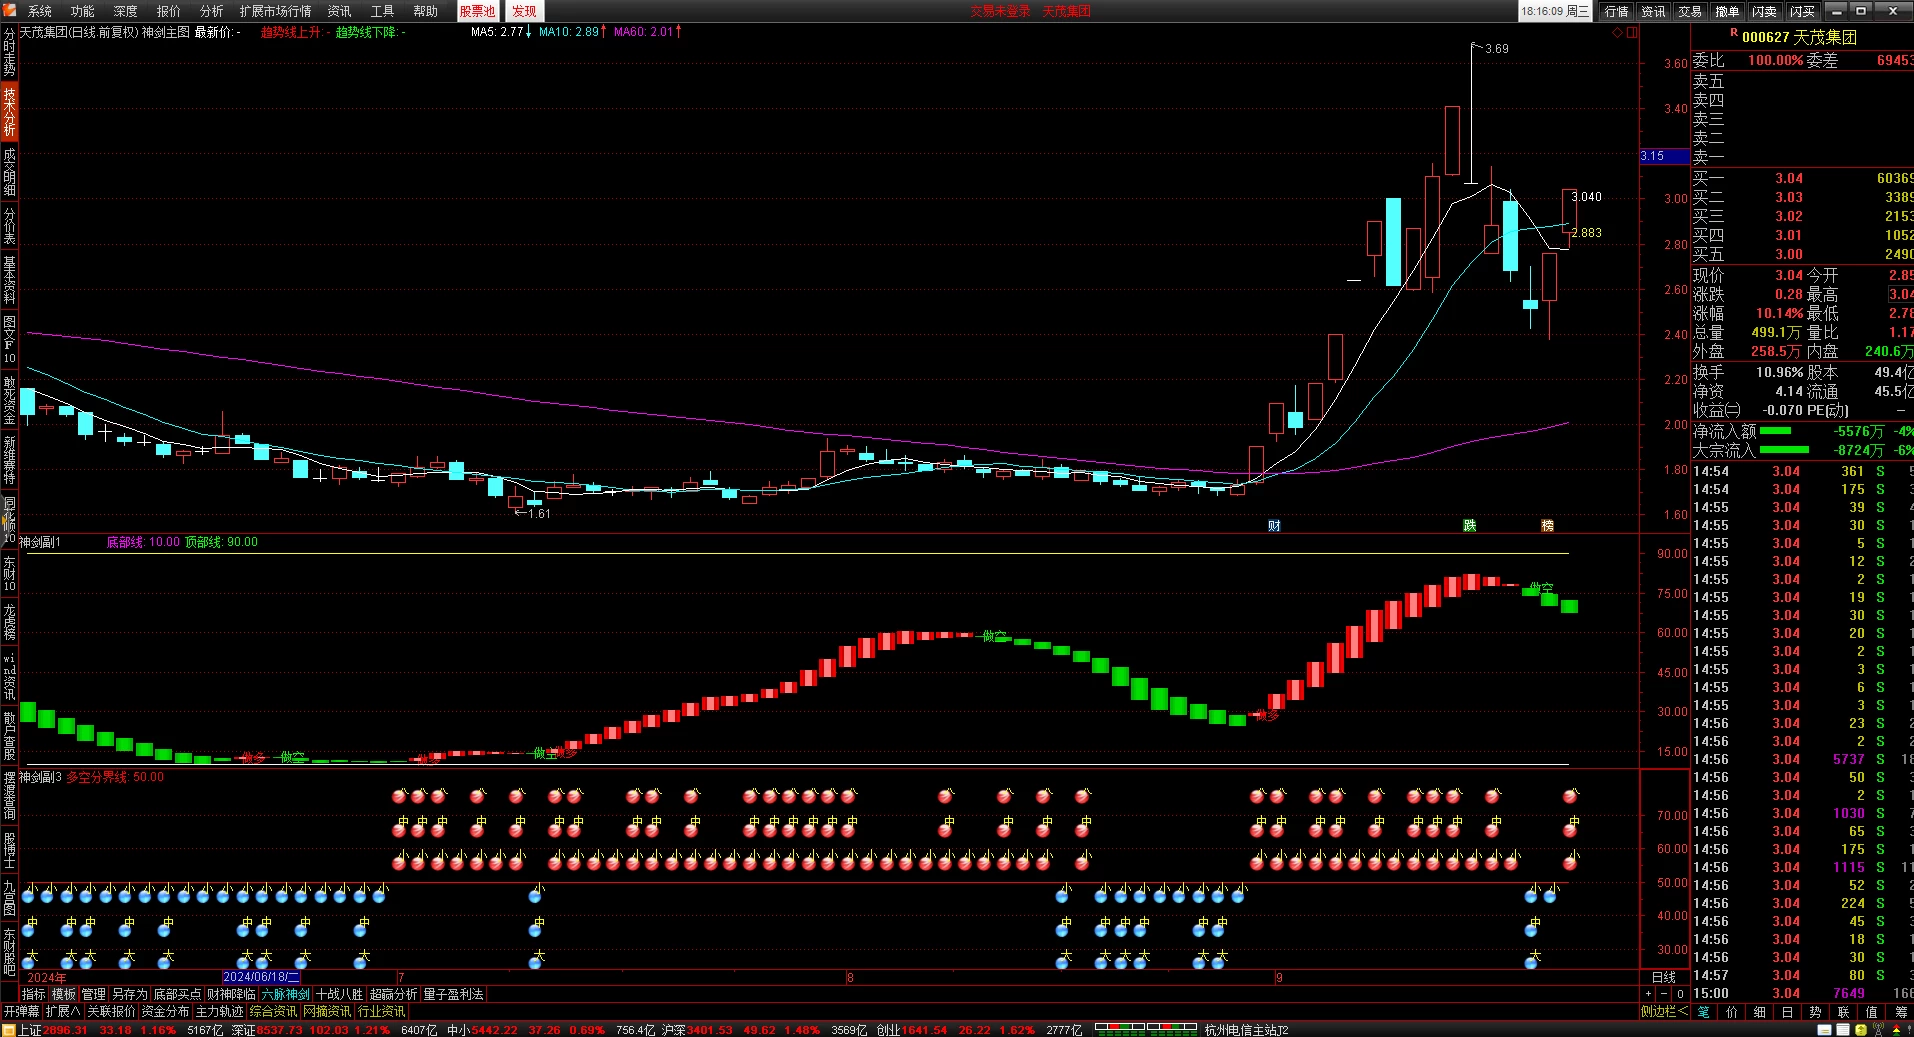
Task: Click the 财 marker on the price chart
Action: click(x=1274, y=525)
